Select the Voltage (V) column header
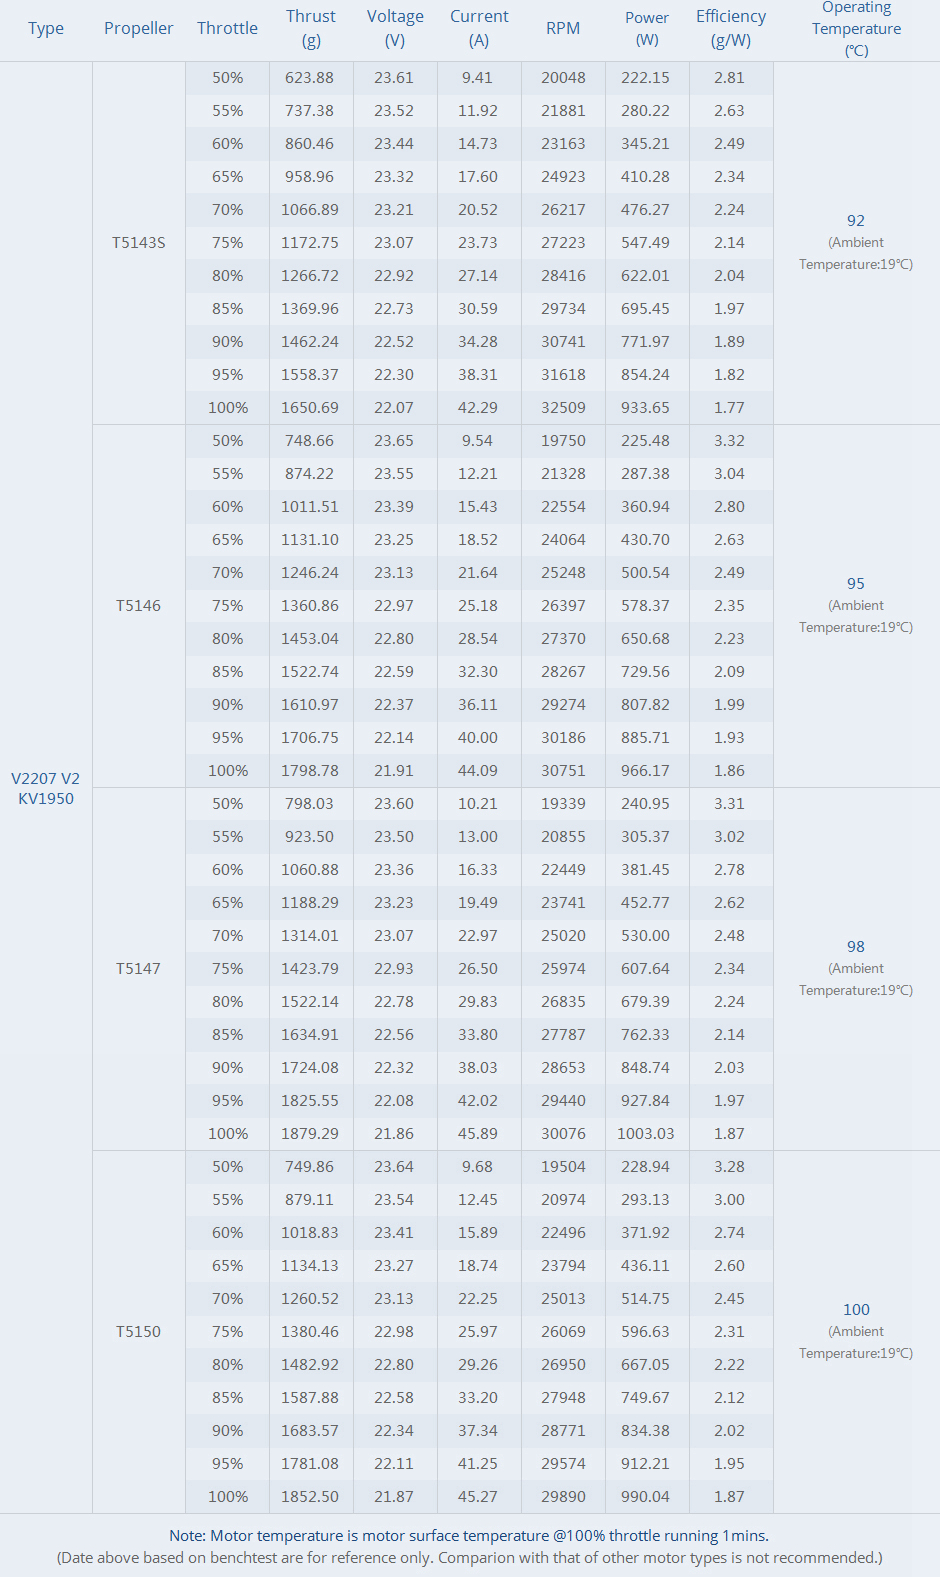Viewport: 940px width, 1577px height. (x=395, y=29)
